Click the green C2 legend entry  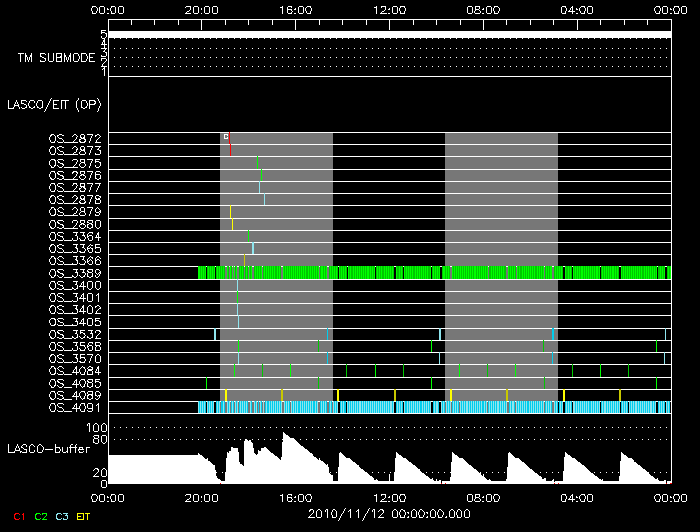point(41,516)
